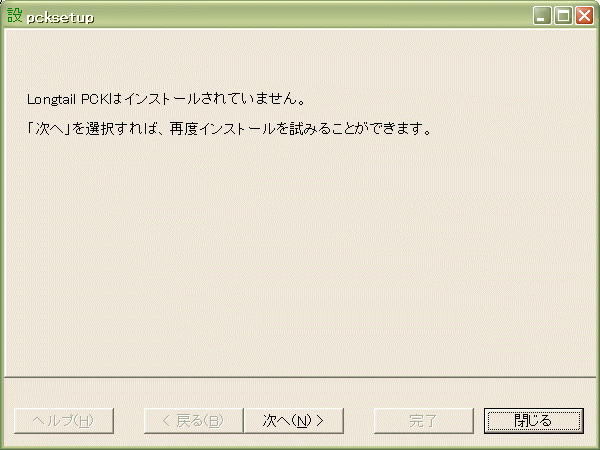Maximize the pcksetup installer window

click(x=563, y=16)
